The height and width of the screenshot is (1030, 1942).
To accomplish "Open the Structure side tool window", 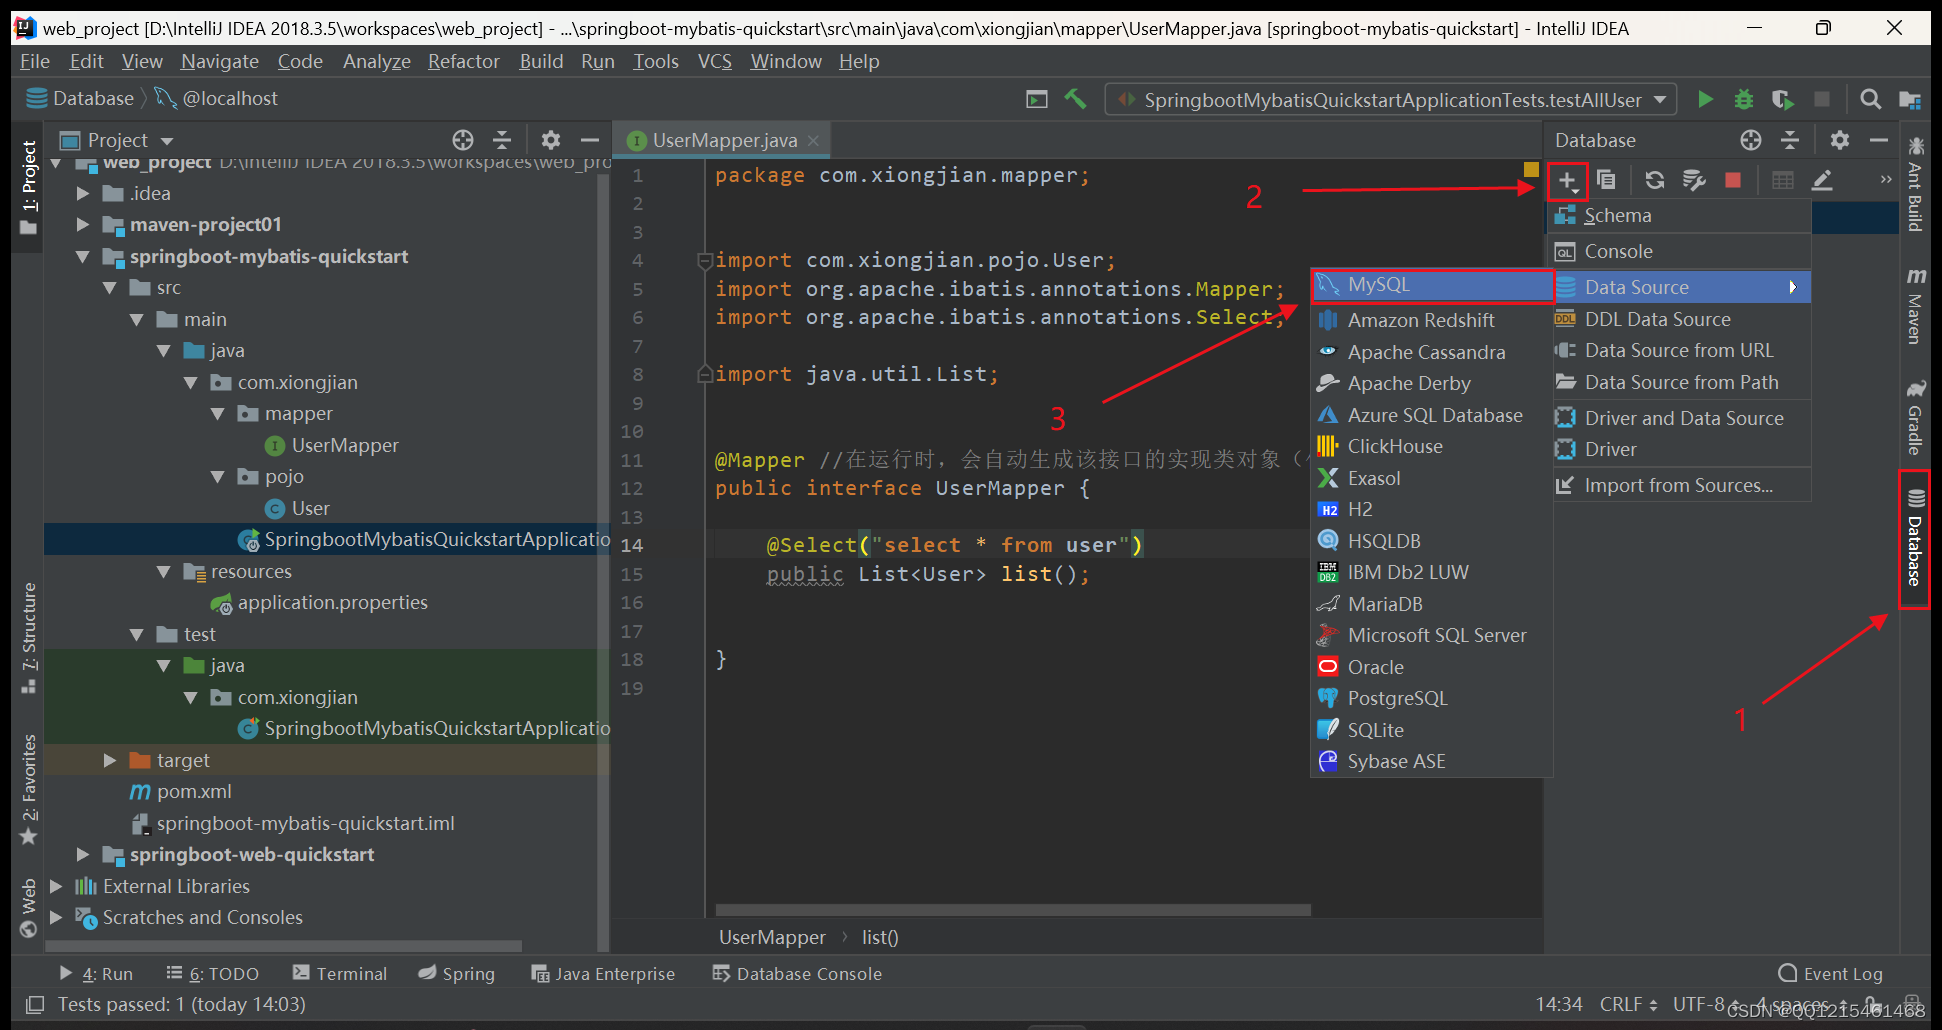I will 29,637.
